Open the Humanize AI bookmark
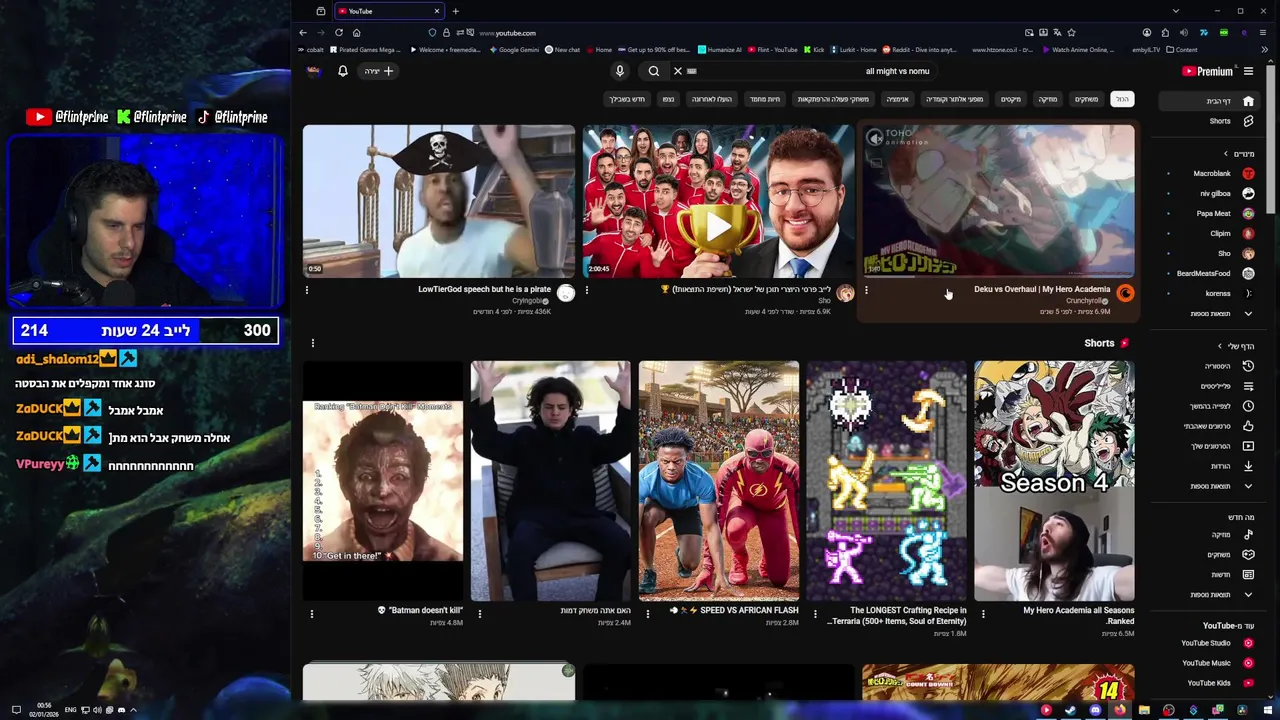The height and width of the screenshot is (720, 1280). (x=720, y=49)
